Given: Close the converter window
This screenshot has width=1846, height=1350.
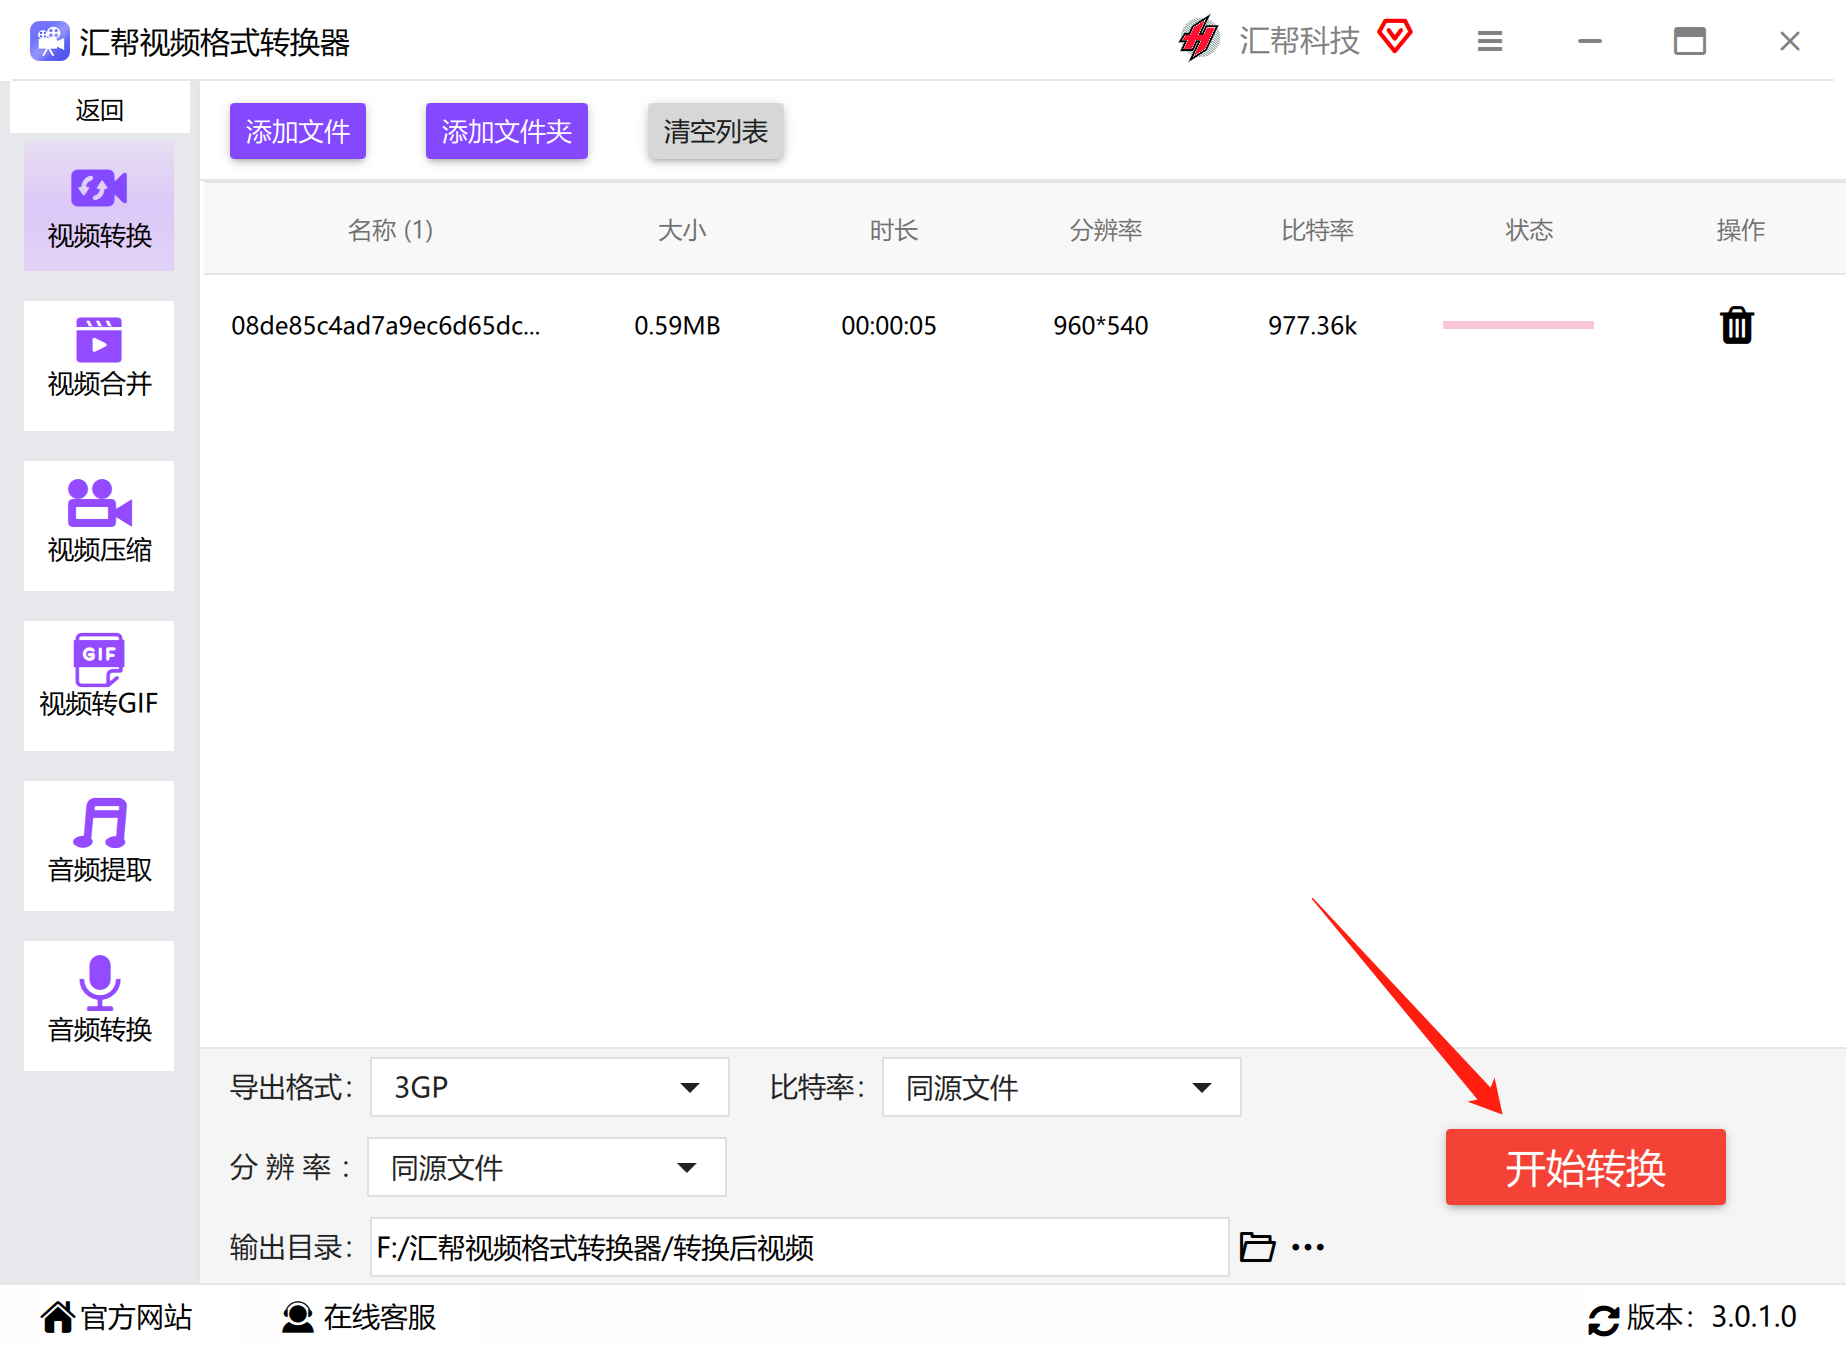Looking at the screenshot, I should (x=1790, y=41).
